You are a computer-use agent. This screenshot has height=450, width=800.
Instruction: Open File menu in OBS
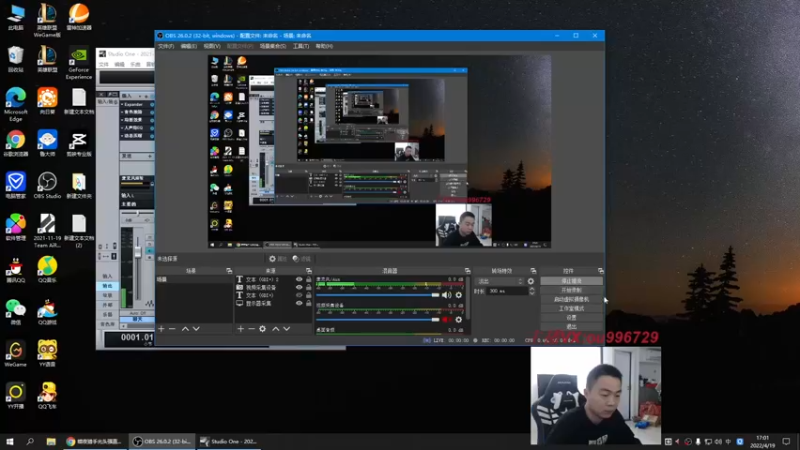click(x=166, y=46)
